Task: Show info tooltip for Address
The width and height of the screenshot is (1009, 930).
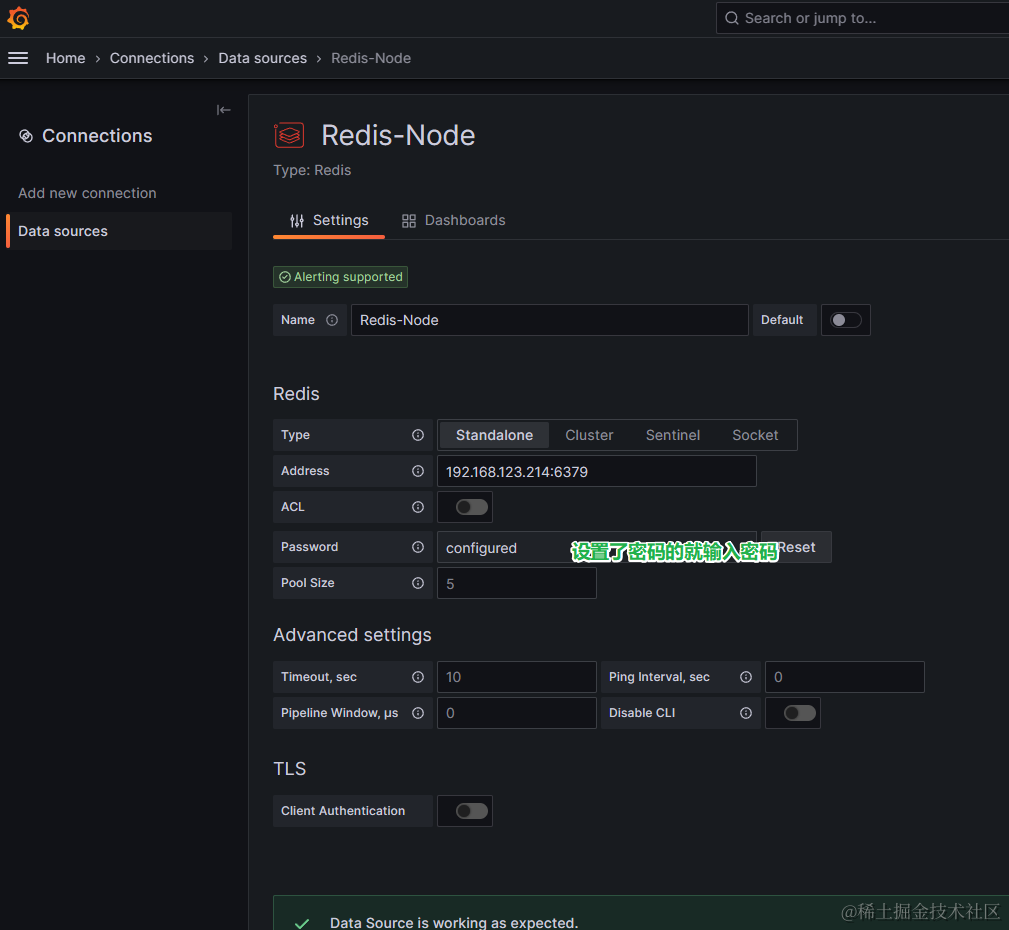Action: point(418,471)
